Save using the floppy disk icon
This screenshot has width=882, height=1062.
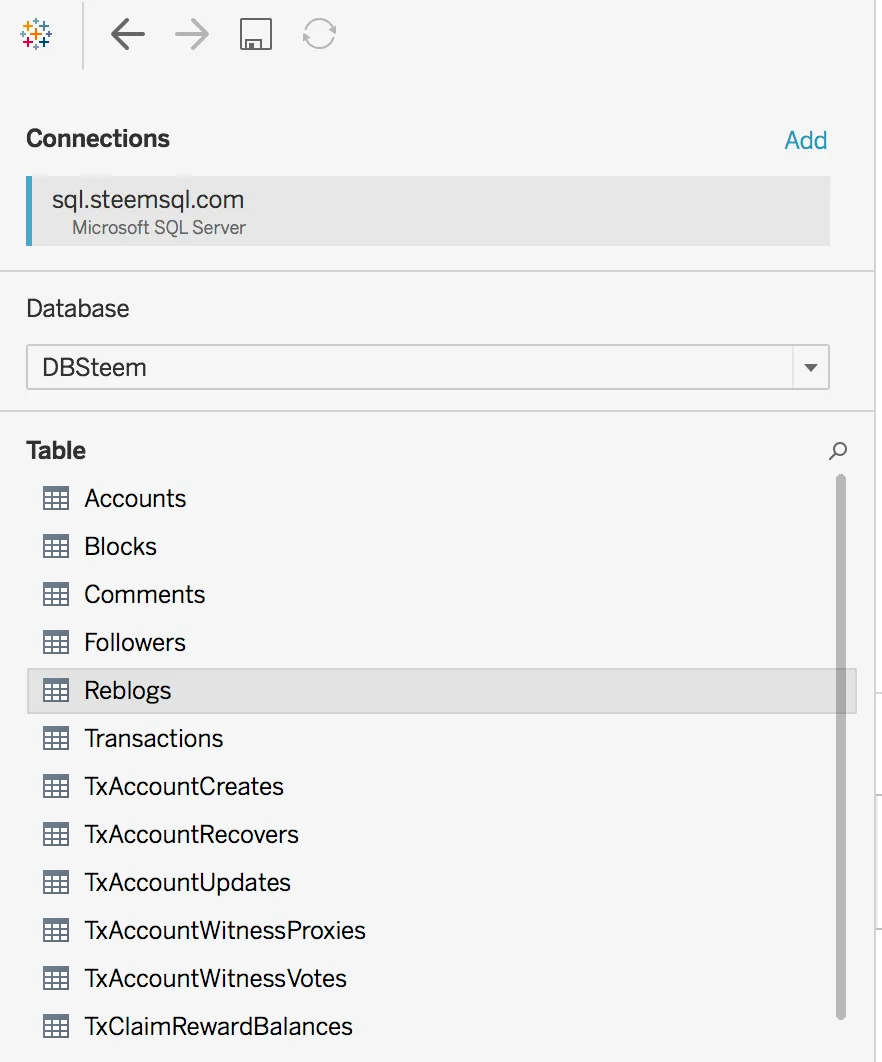[255, 34]
